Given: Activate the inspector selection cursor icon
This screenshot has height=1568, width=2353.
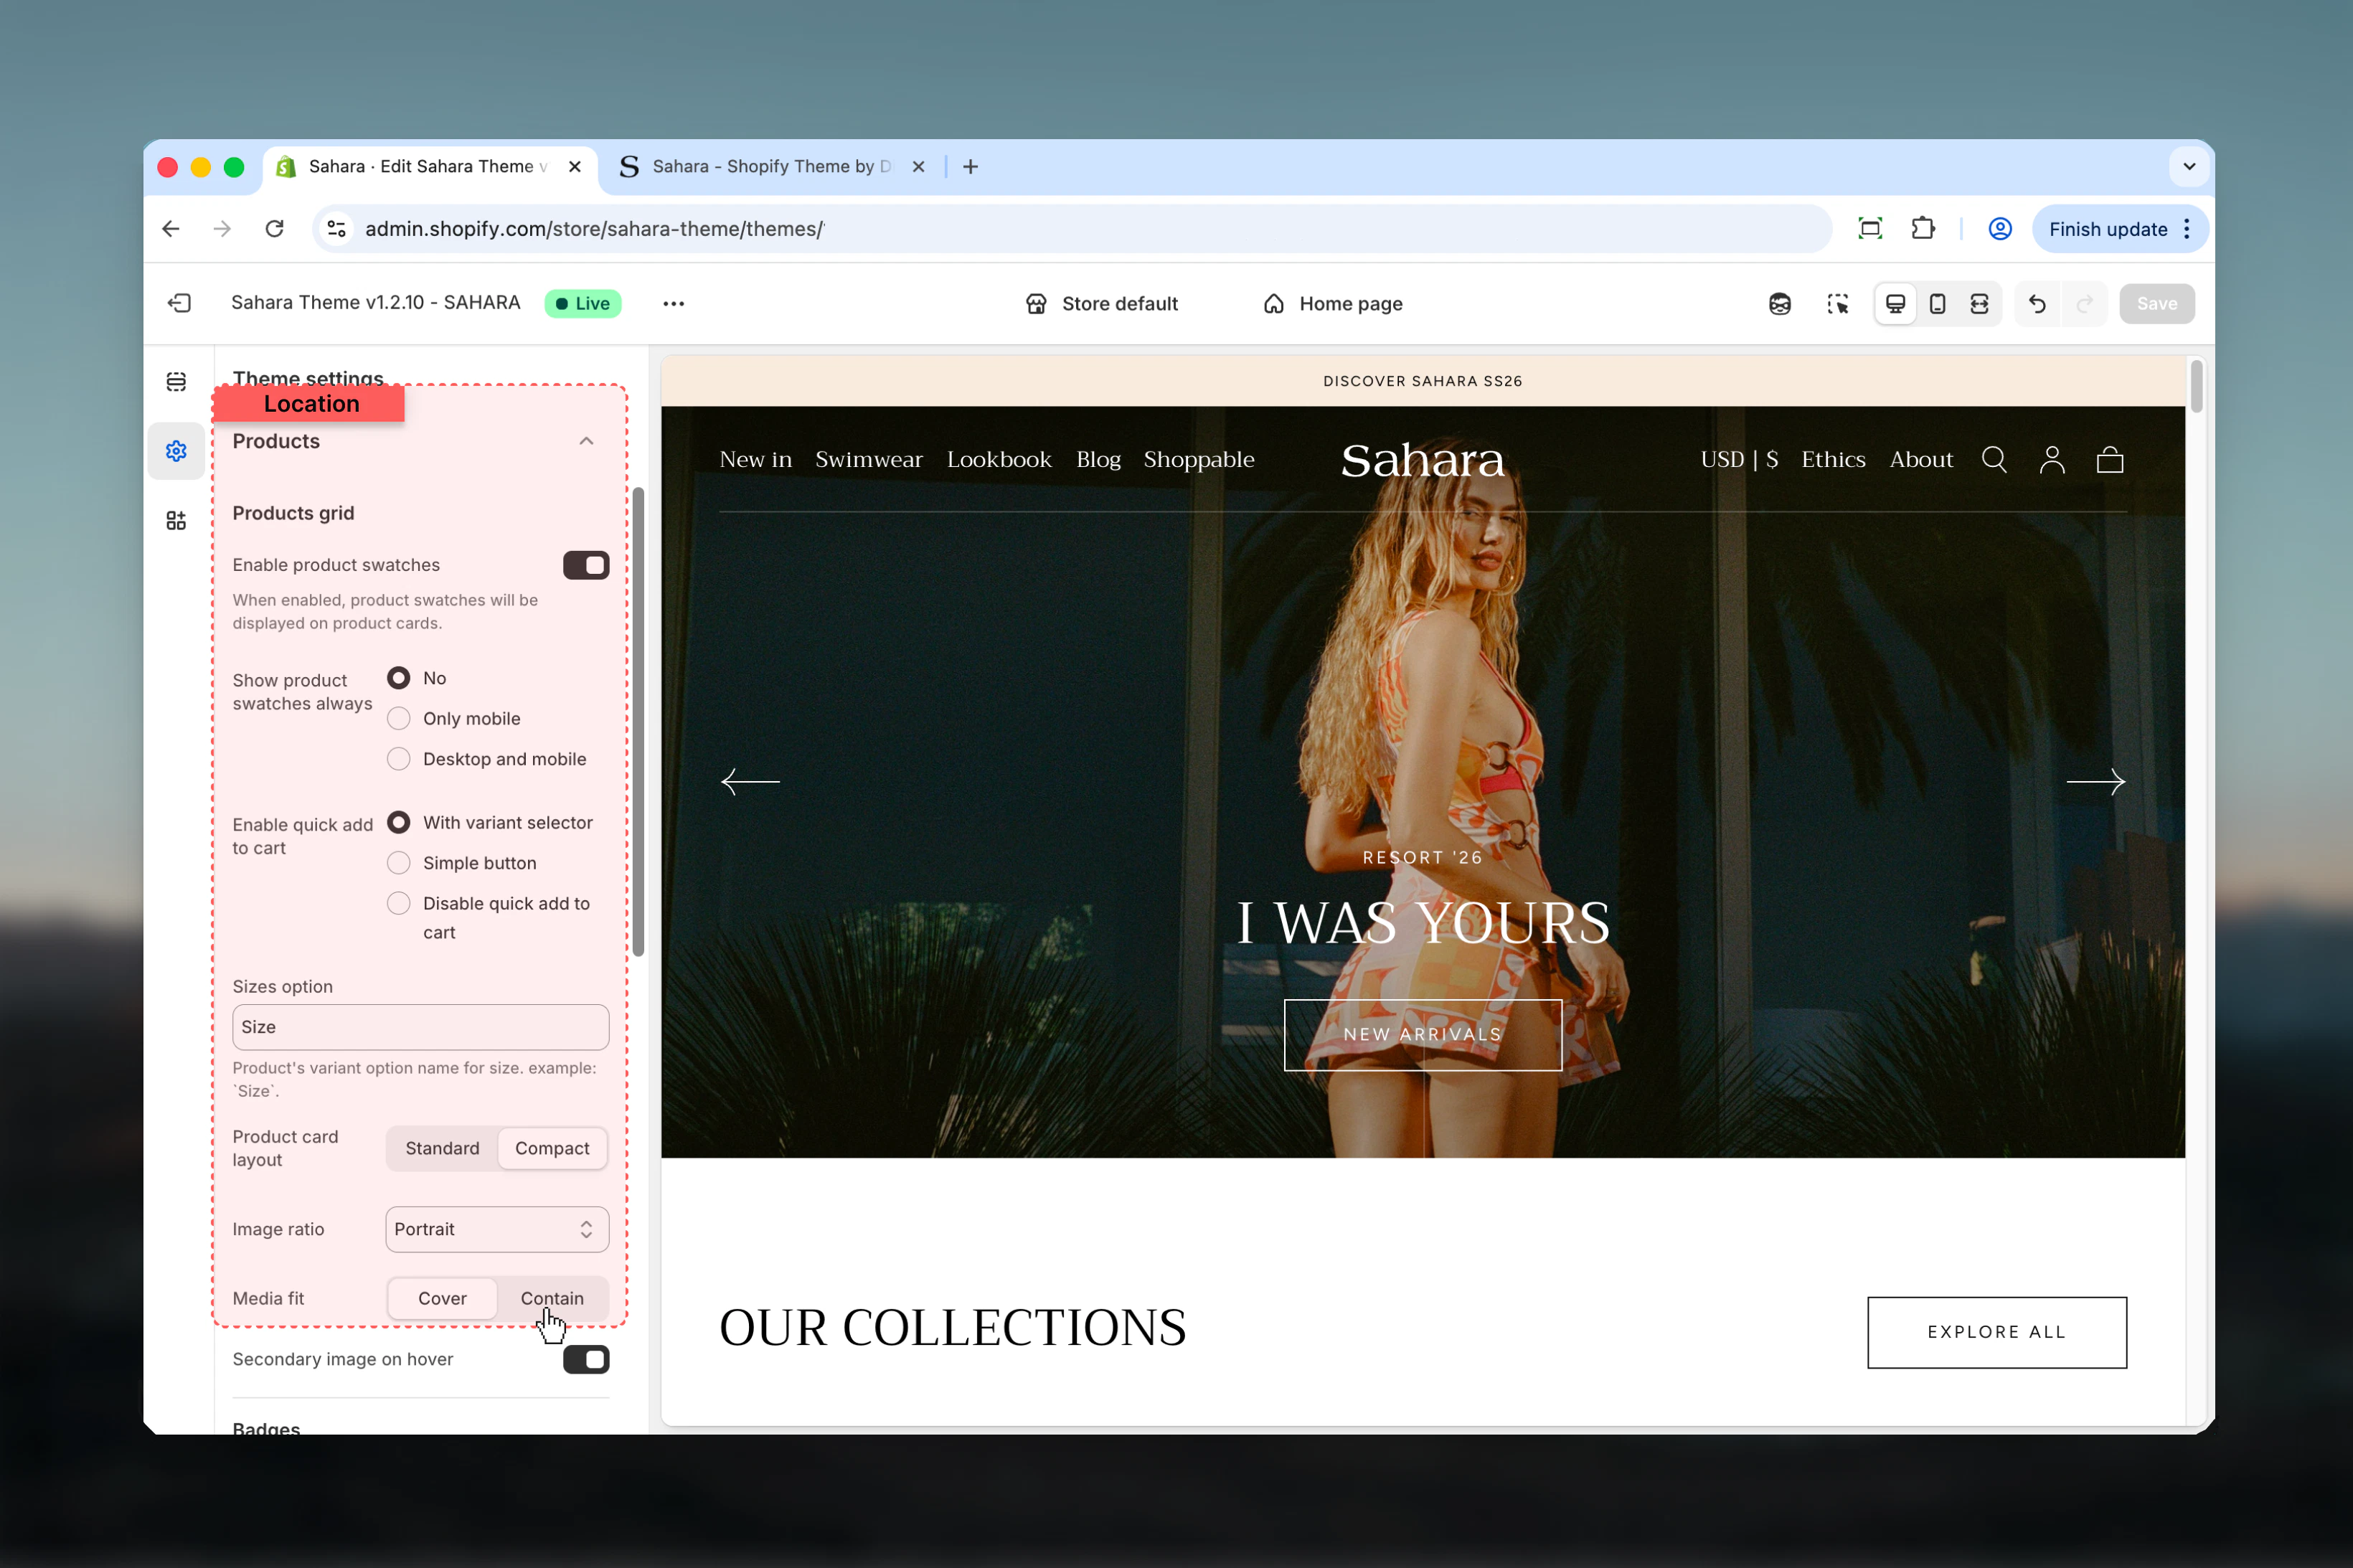Looking at the screenshot, I should click(x=1837, y=304).
